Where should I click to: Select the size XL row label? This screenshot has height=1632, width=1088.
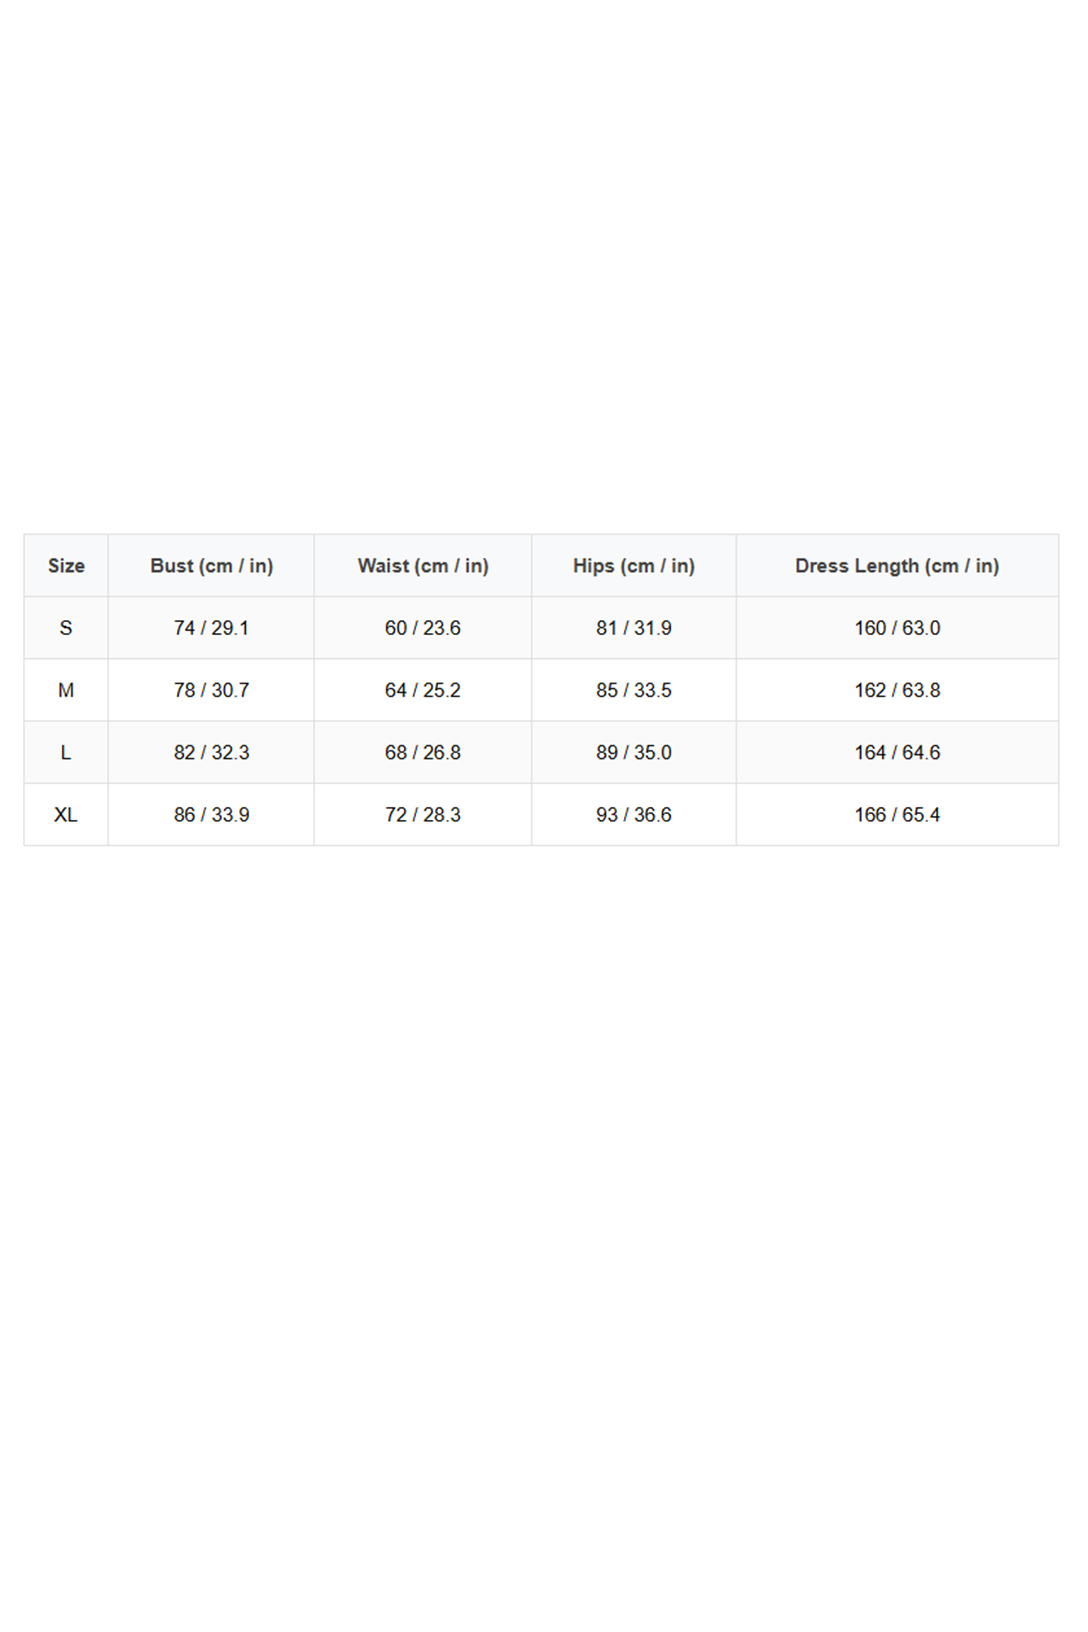66,815
